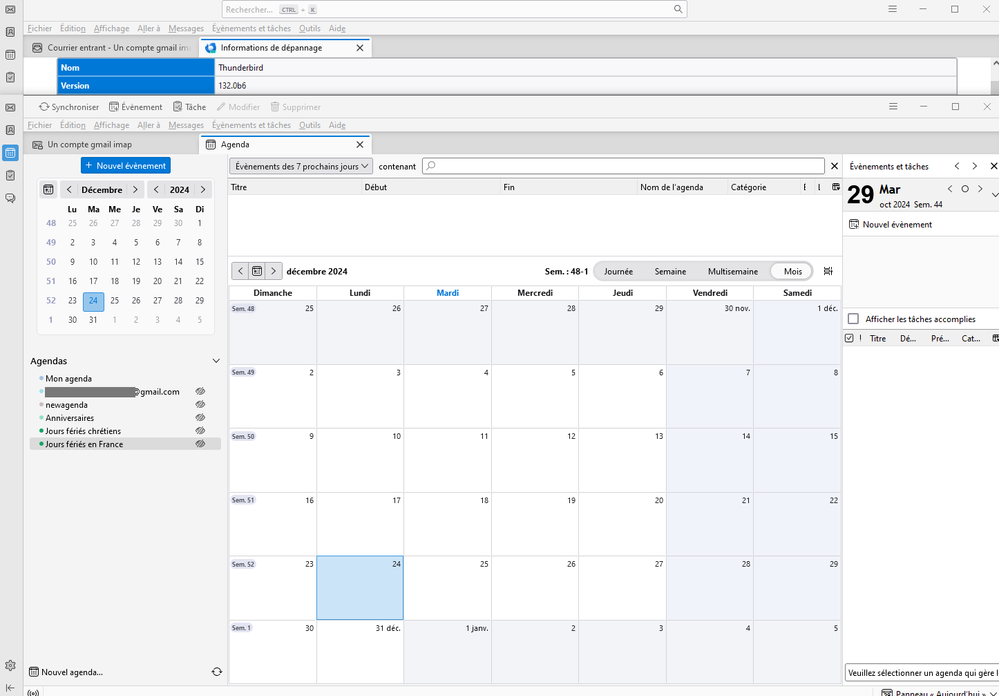The height and width of the screenshot is (696, 999).
Task: Collapse the Agendas section chevron
Action: [x=216, y=361]
